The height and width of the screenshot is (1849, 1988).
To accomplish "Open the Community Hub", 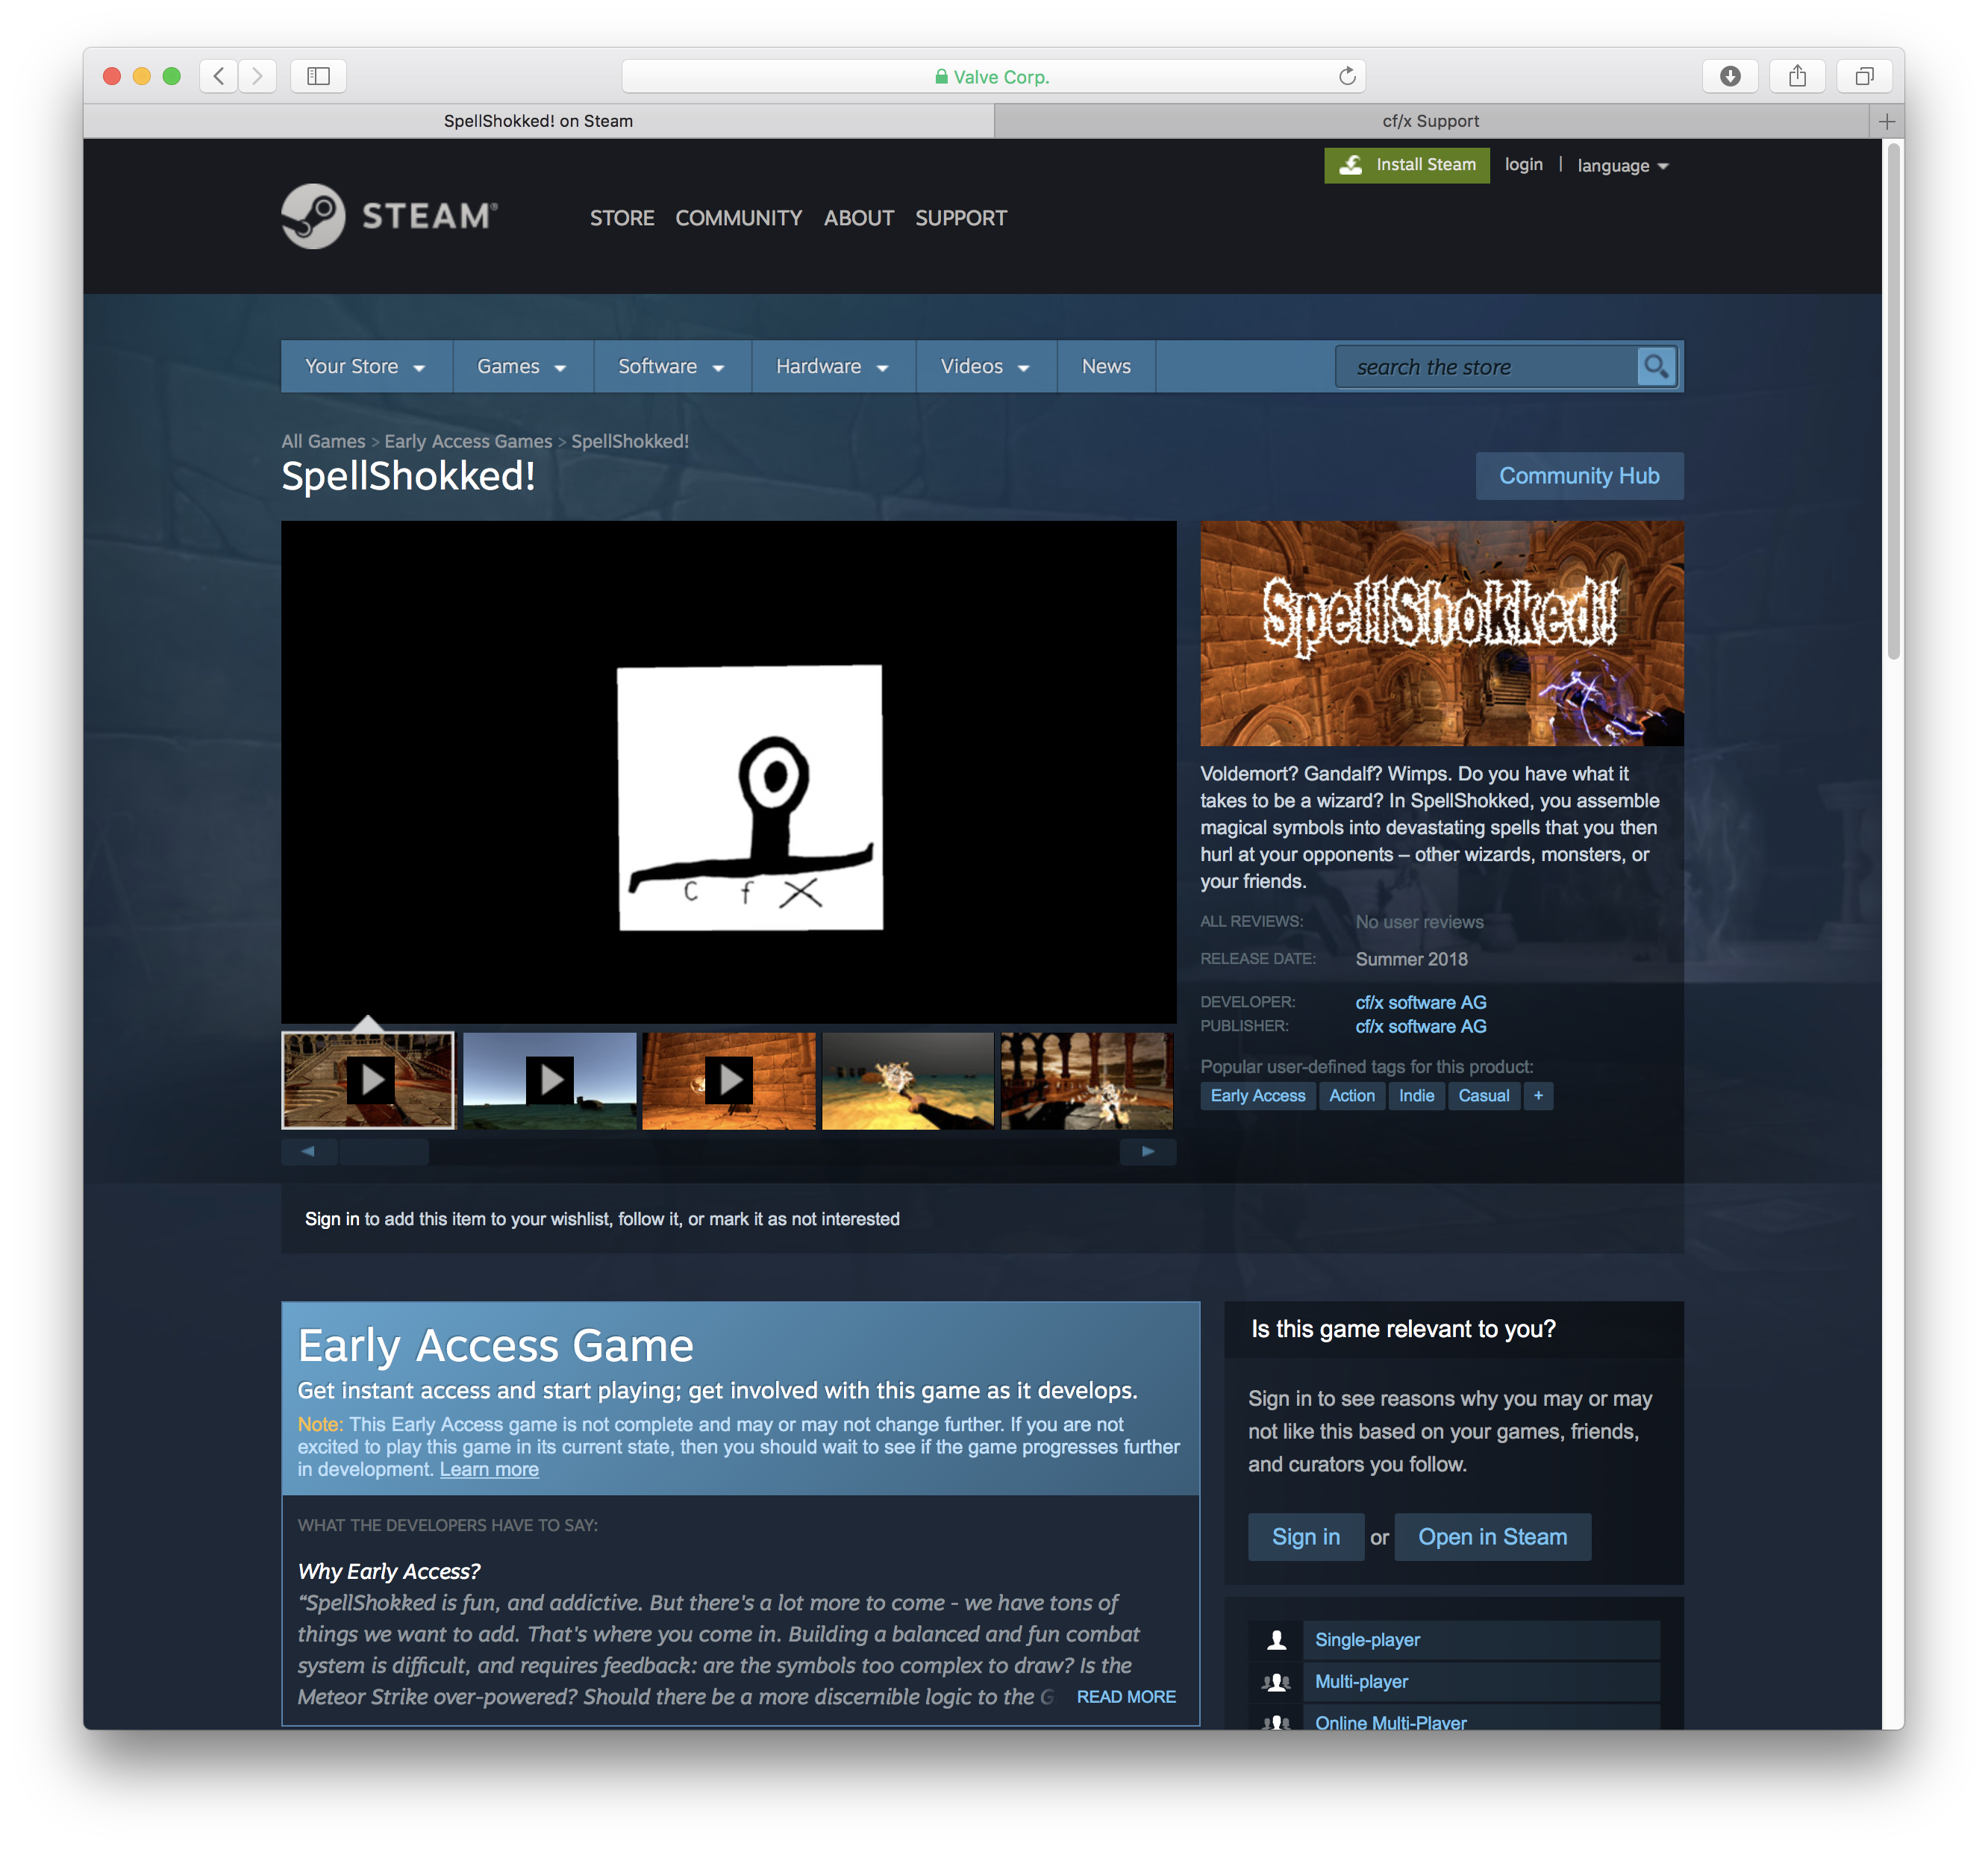I will point(1579,476).
